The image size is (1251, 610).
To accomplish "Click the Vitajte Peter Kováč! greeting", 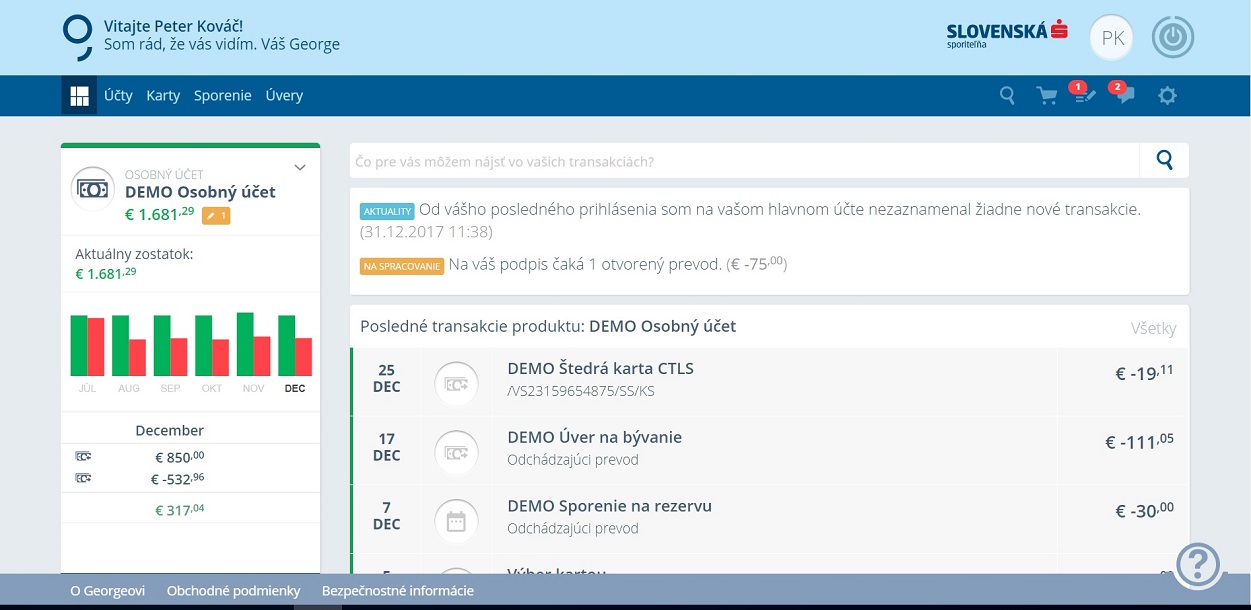I will [x=174, y=26].
